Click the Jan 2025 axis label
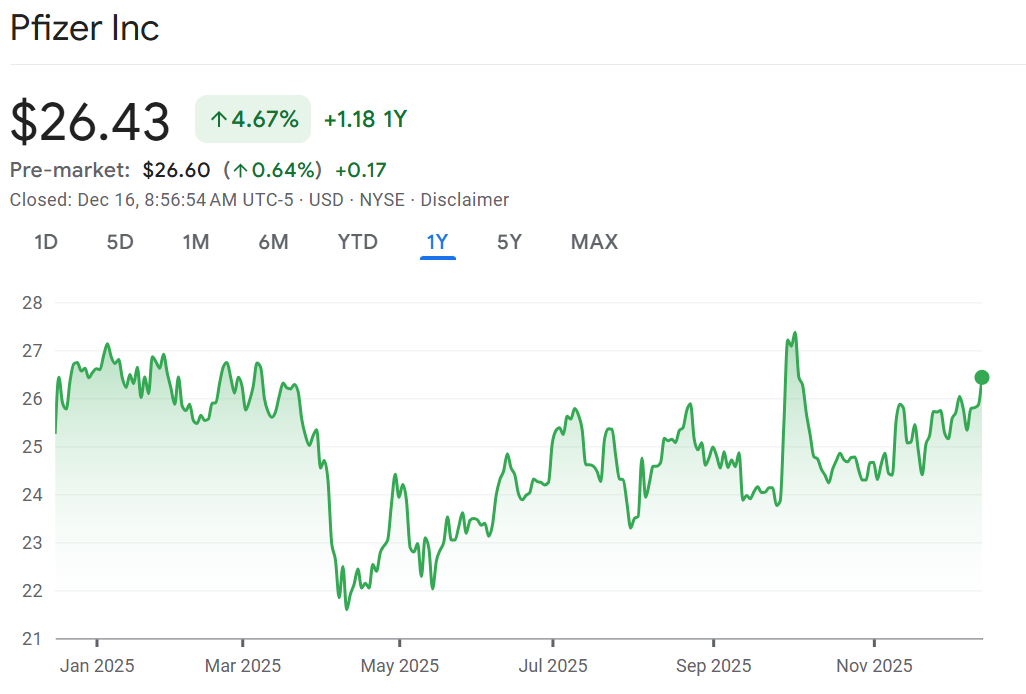The width and height of the screenshot is (1026, 694). [x=97, y=666]
